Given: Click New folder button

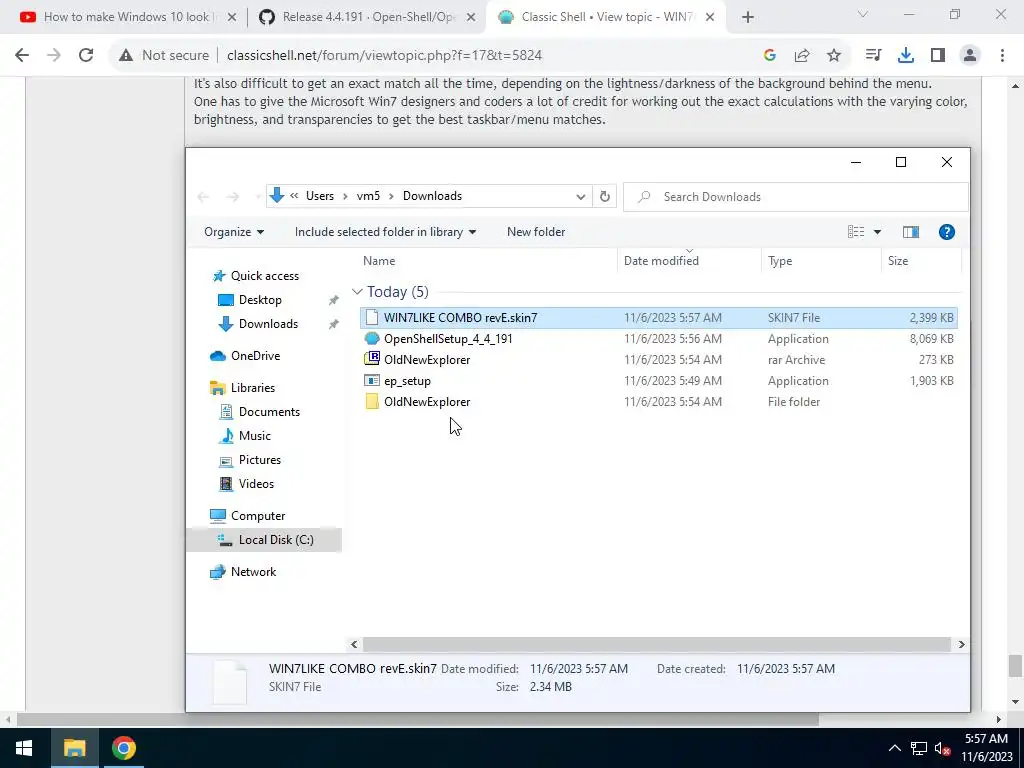Looking at the screenshot, I should coord(536,232).
